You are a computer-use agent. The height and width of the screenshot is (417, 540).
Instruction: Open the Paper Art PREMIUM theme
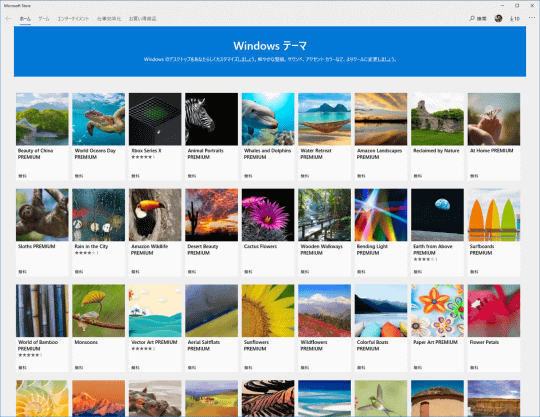coord(437,328)
